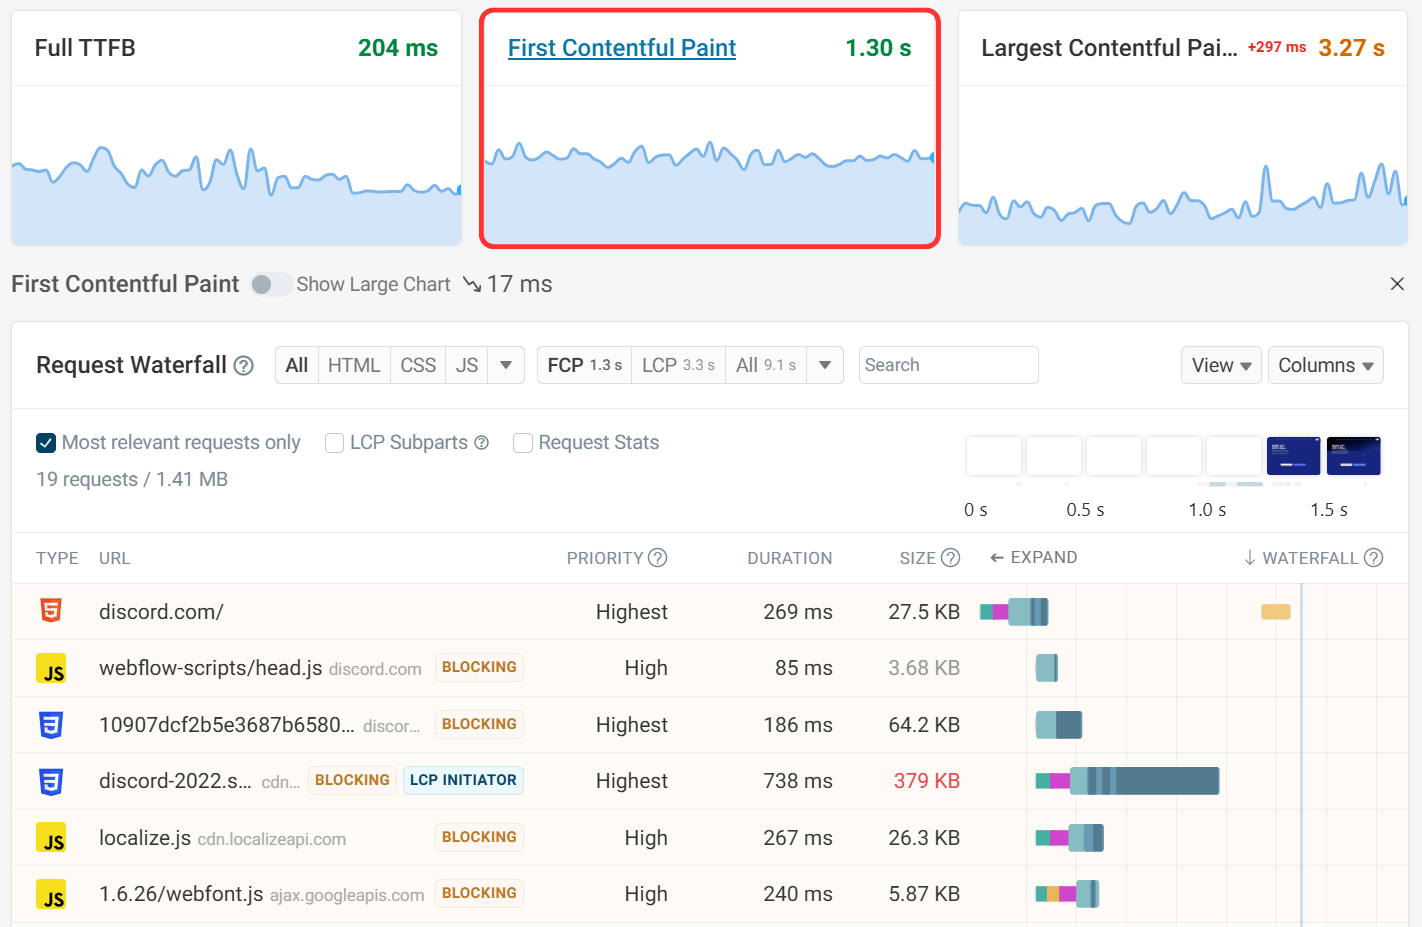Expand the resource type filter dropdown arrow
1422x927 pixels.
pyautogui.click(x=506, y=366)
